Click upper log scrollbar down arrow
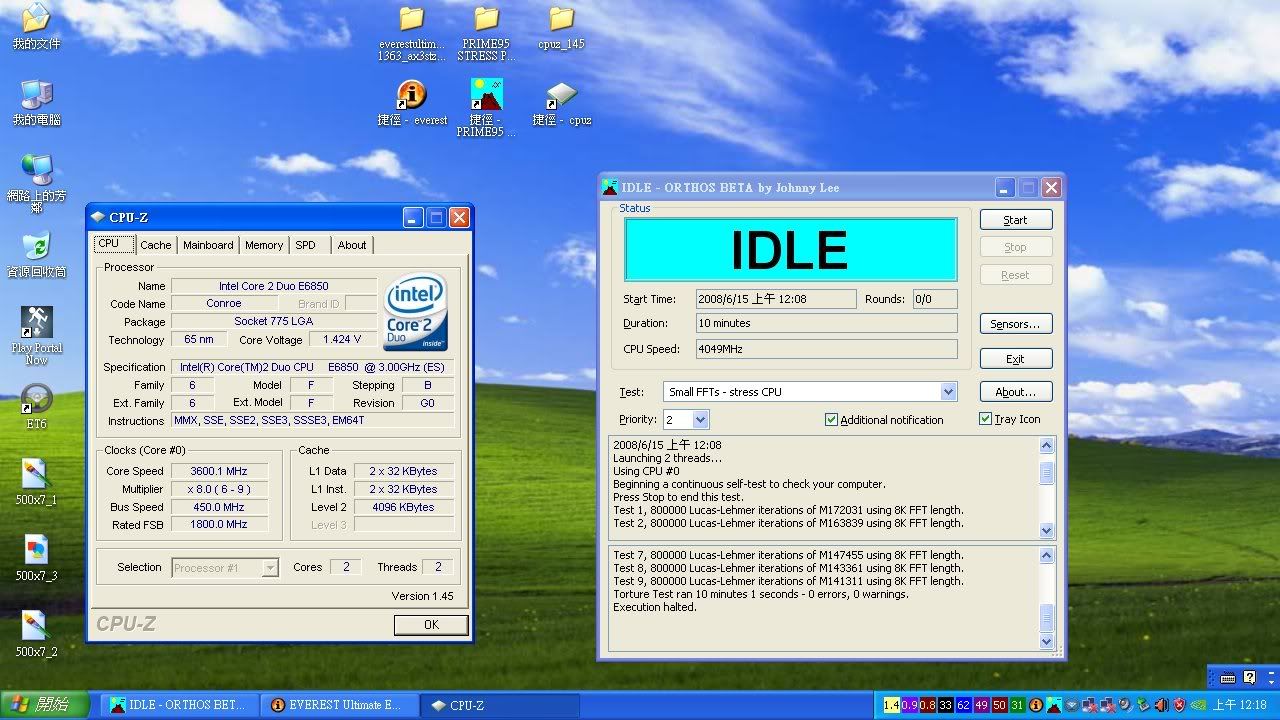The height and width of the screenshot is (720, 1280). pos(1047,530)
